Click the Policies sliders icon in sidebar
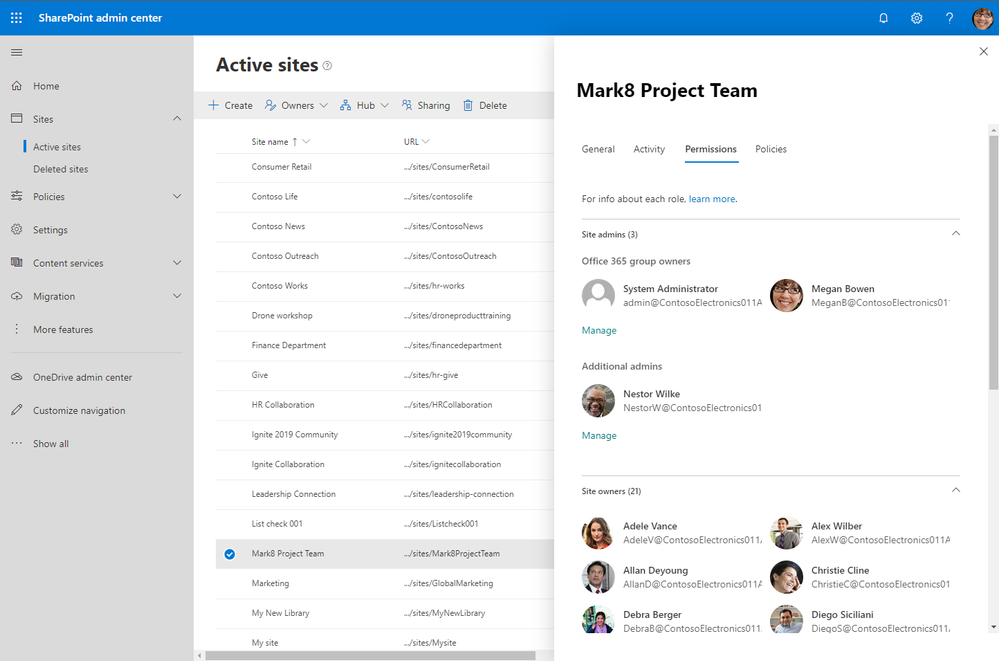Image resolution: width=999 pixels, height=661 pixels. 17,196
